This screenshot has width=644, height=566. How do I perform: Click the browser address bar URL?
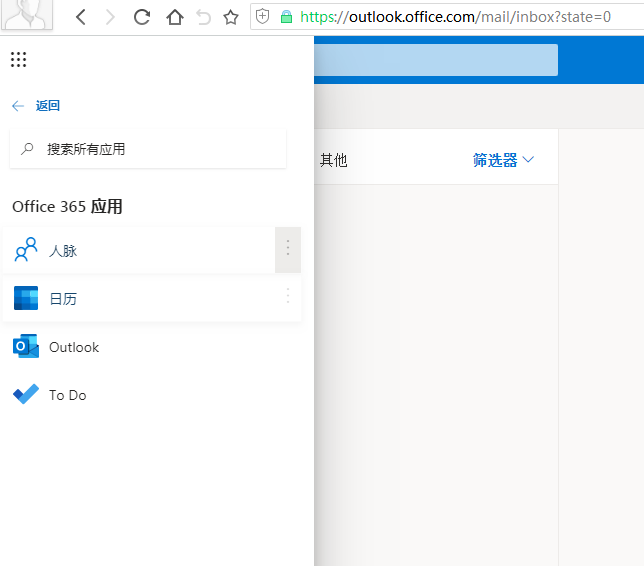click(455, 17)
